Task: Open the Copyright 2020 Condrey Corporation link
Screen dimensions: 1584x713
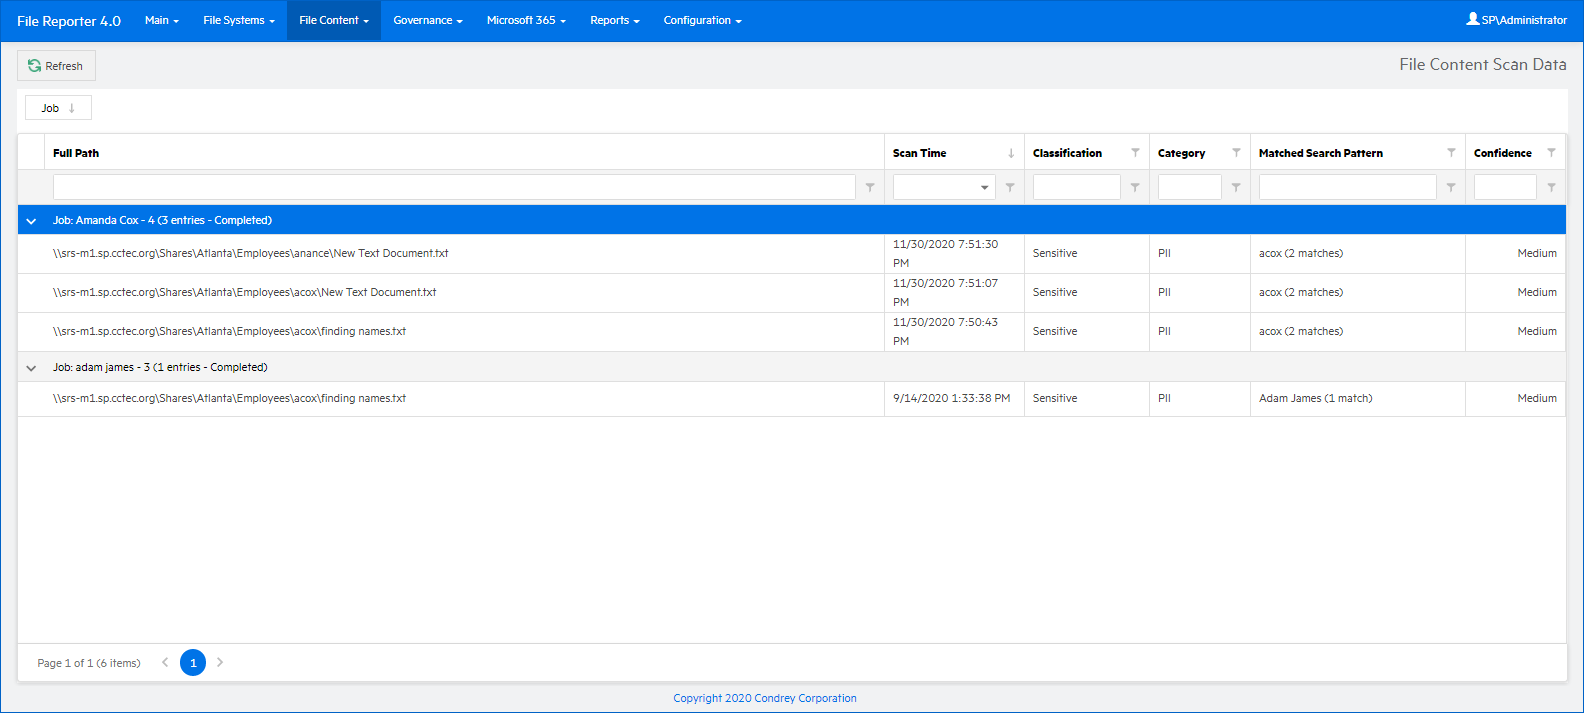Action: point(764,698)
